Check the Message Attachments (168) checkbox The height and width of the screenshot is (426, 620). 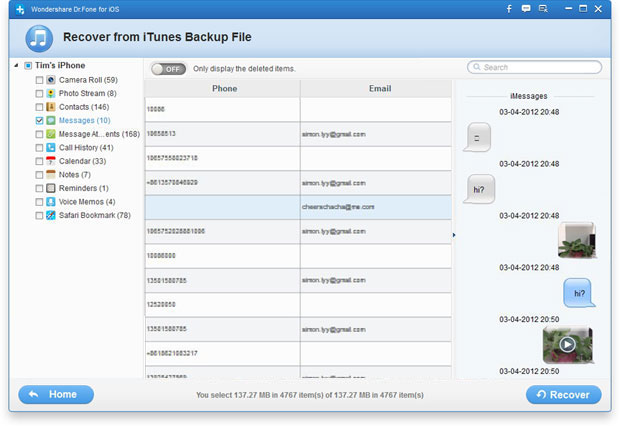[x=39, y=134]
